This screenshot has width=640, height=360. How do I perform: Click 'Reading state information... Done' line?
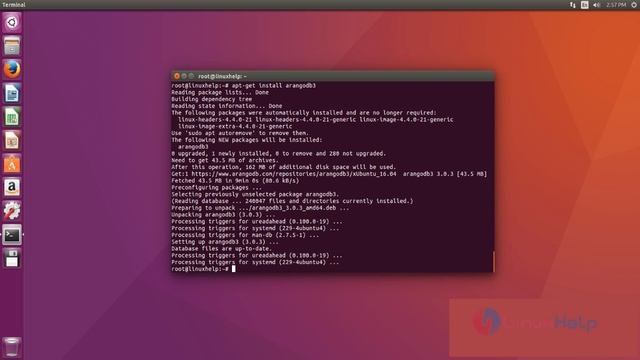pos(227,106)
